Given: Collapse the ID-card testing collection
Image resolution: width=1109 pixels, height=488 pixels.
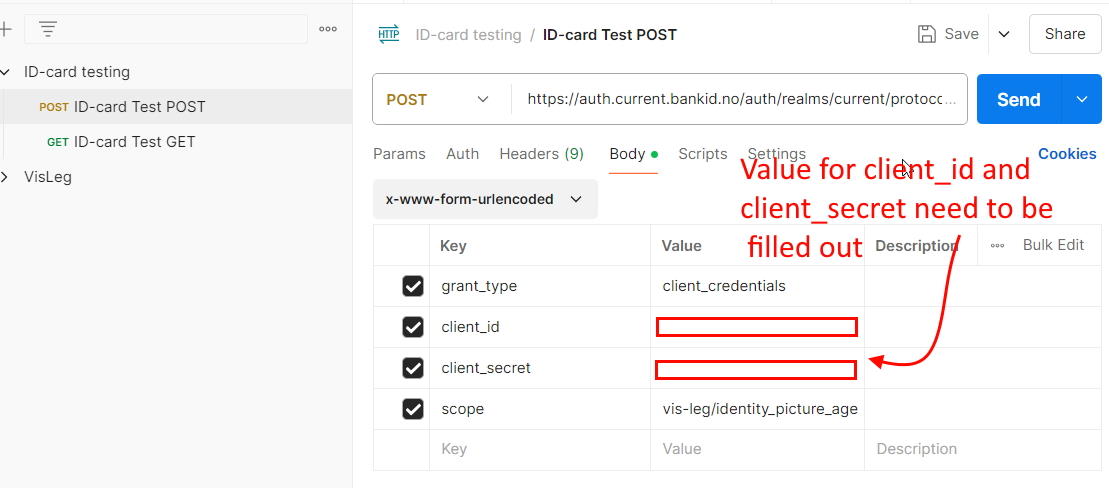Looking at the screenshot, I should [6, 72].
